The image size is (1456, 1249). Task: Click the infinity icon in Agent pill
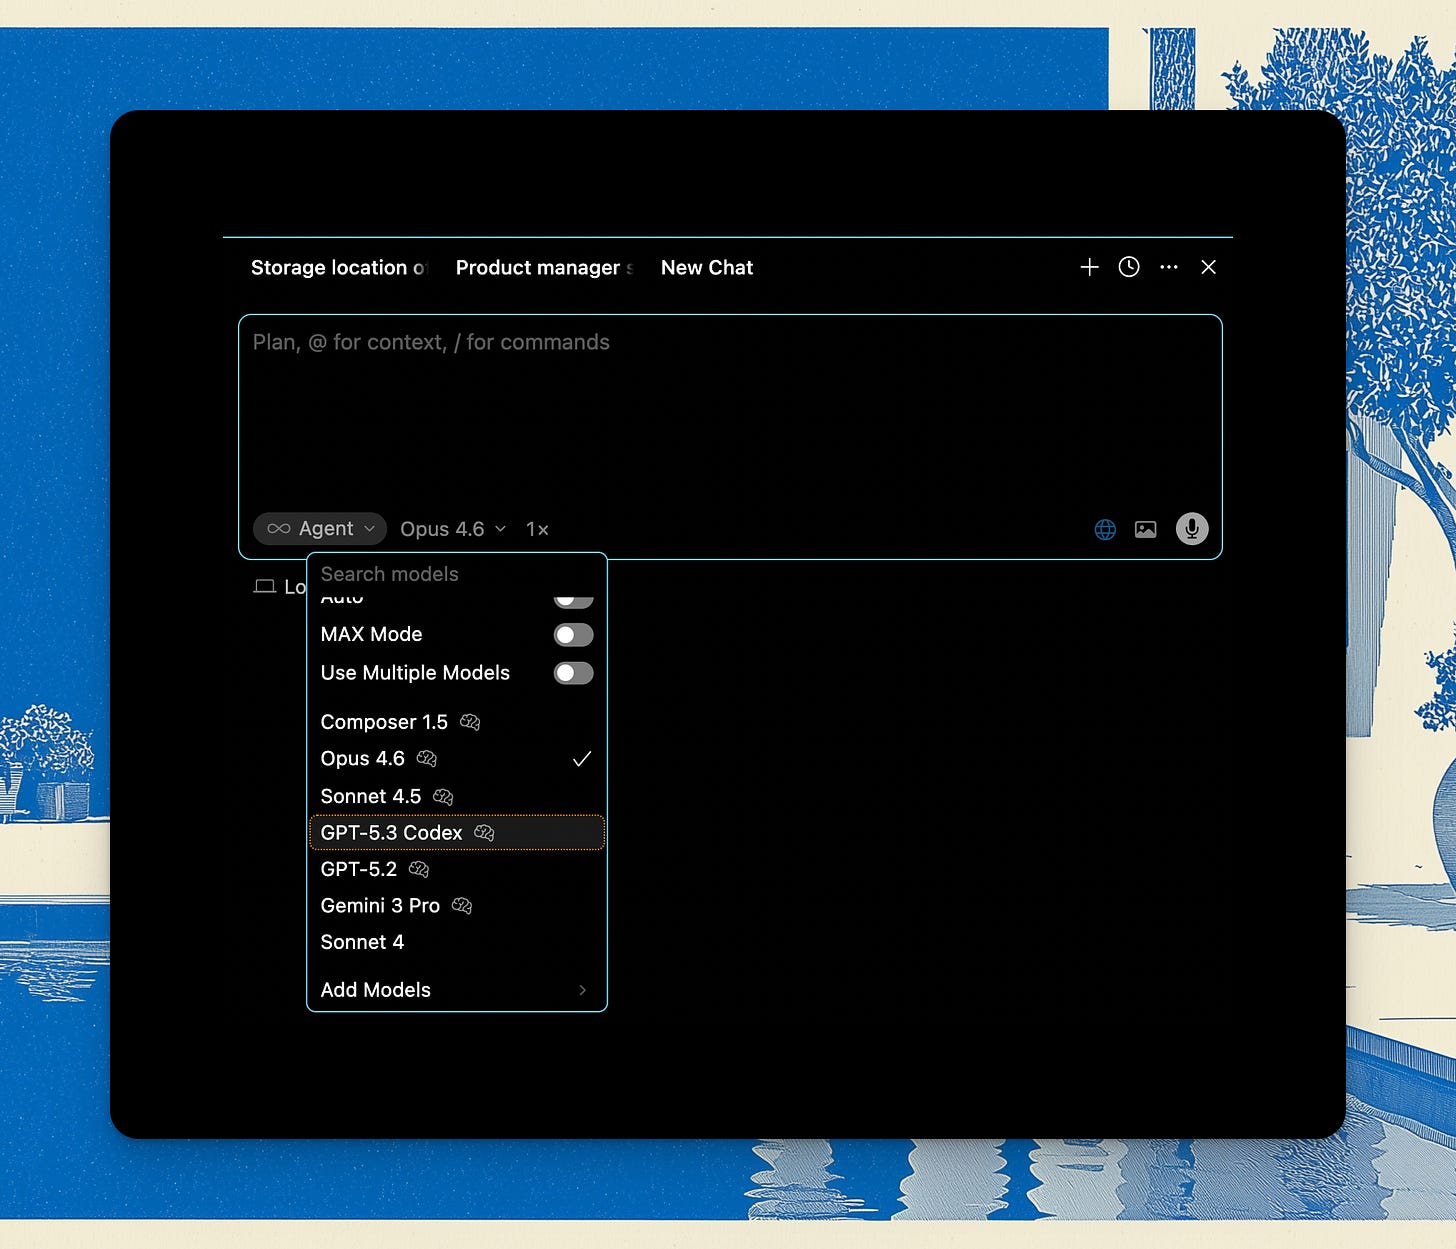pyautogui.click(x=279, y=528)
